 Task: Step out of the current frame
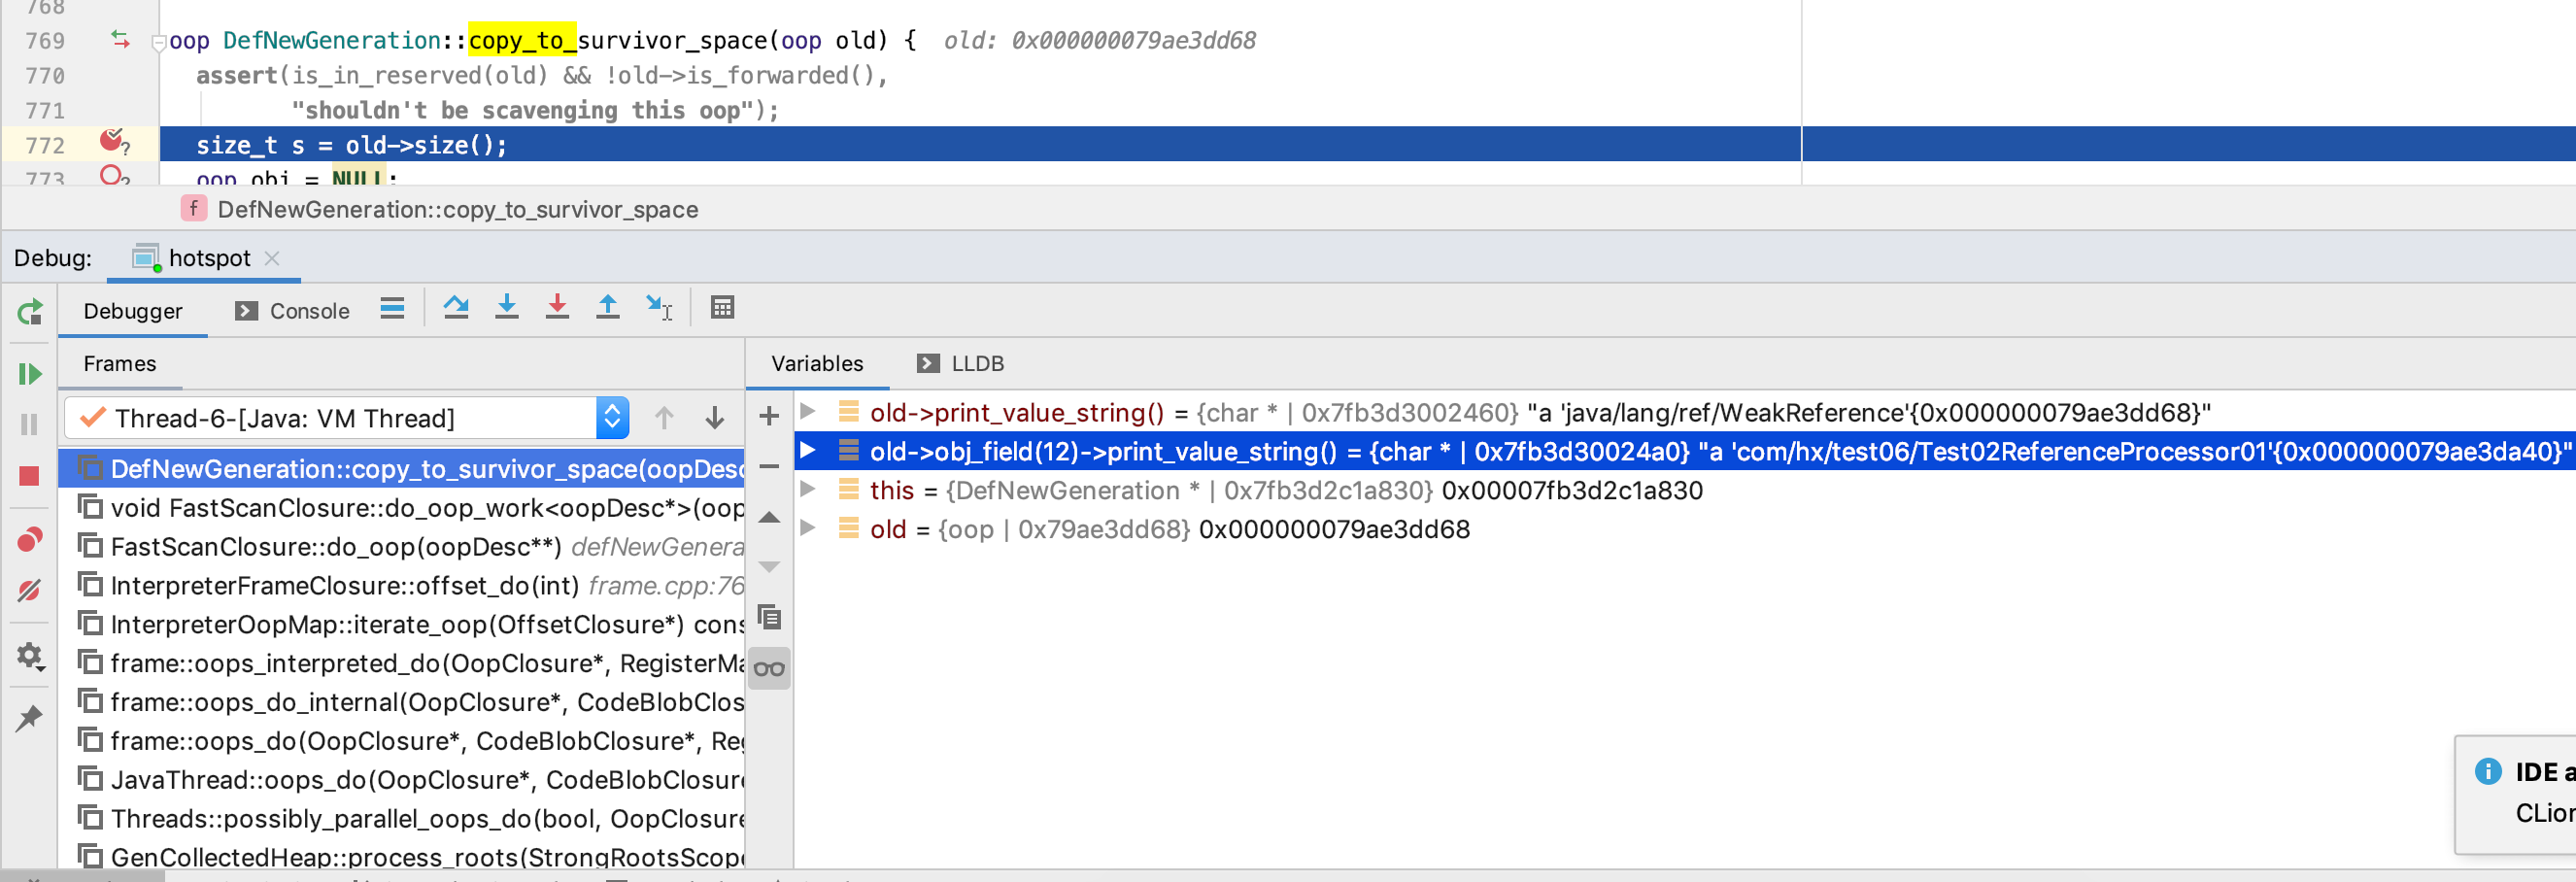point(607,307)
